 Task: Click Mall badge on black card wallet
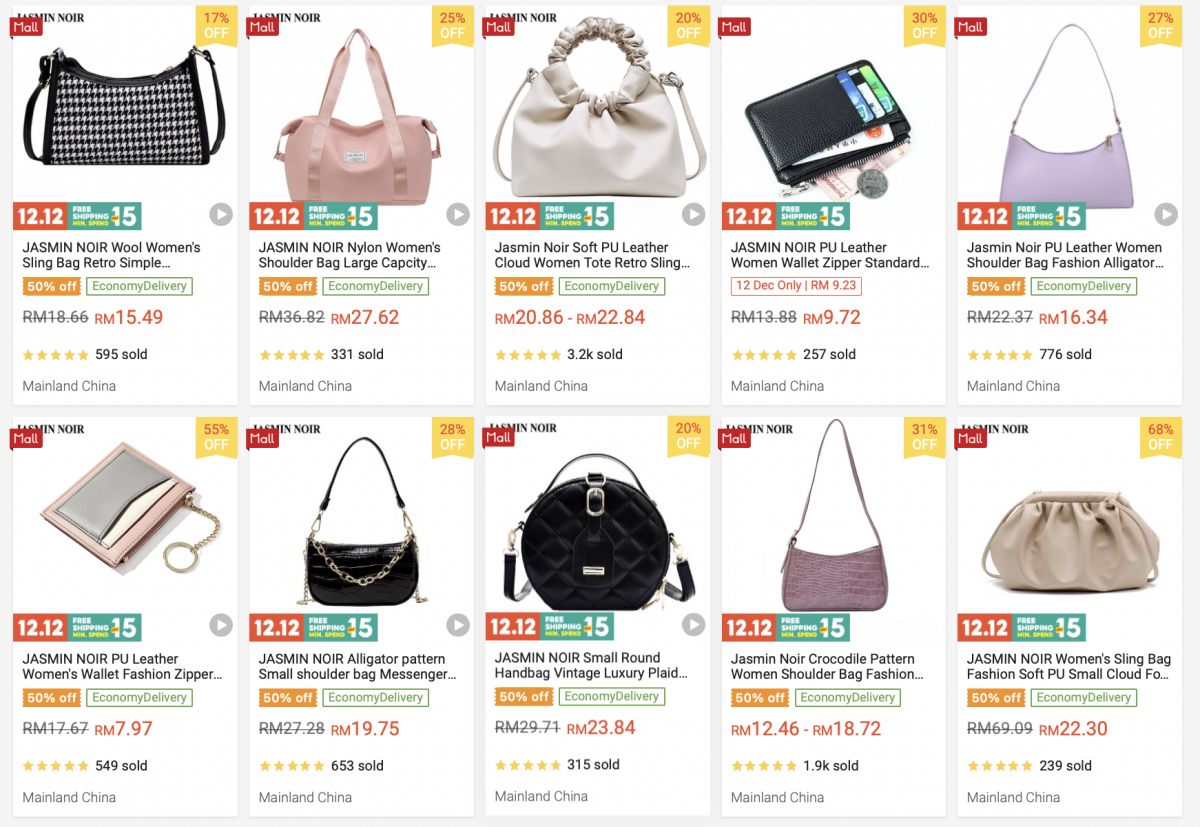click(735, 27)
